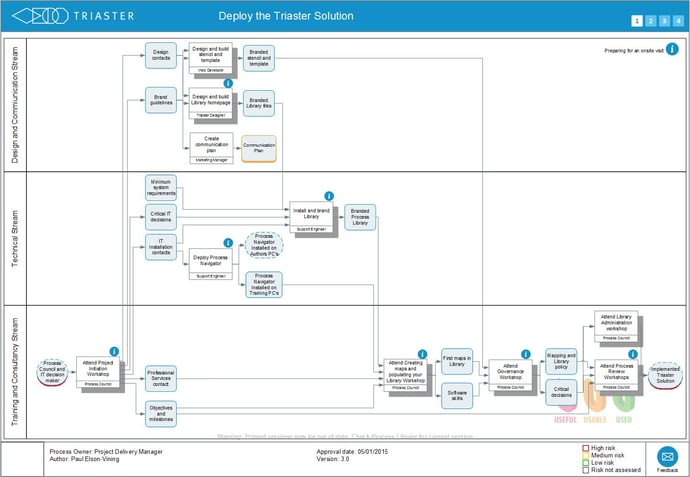
Task: Toggle the Medium risk legend box
Action: click(x=586, y=455)
